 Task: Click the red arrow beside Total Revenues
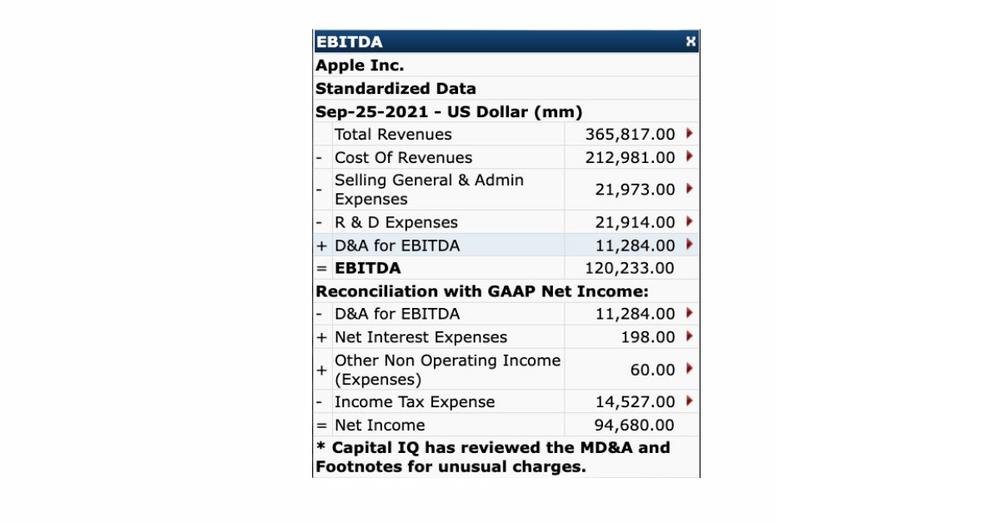689,134
